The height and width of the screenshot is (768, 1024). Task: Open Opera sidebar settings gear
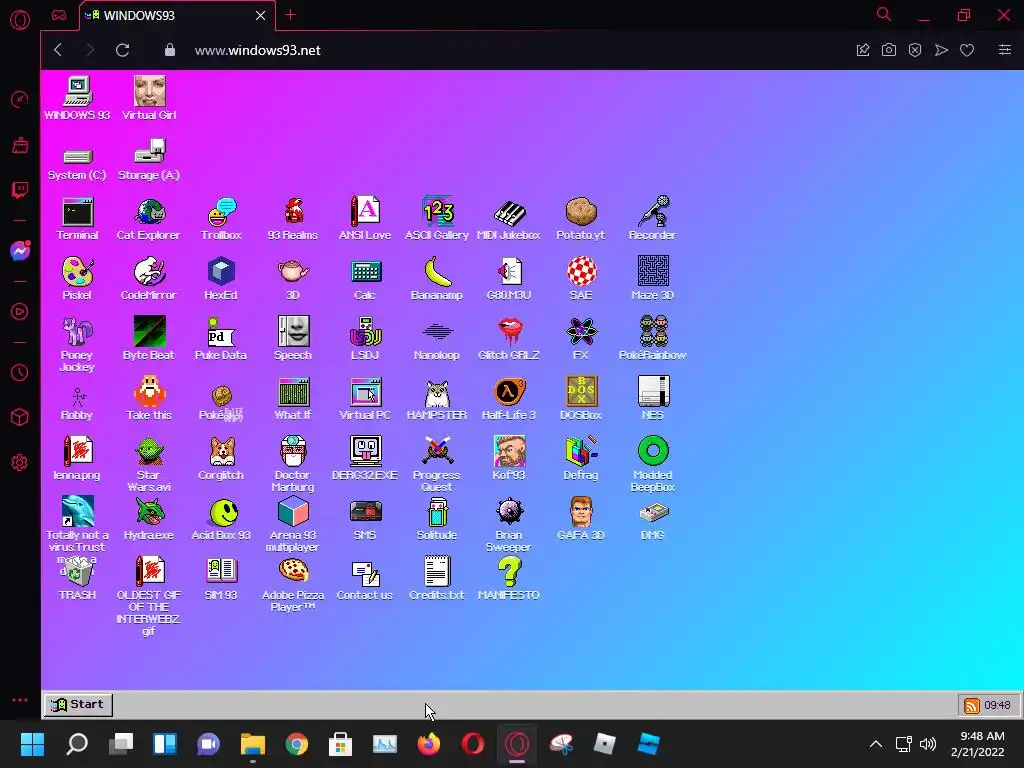[x=20, y=463]
